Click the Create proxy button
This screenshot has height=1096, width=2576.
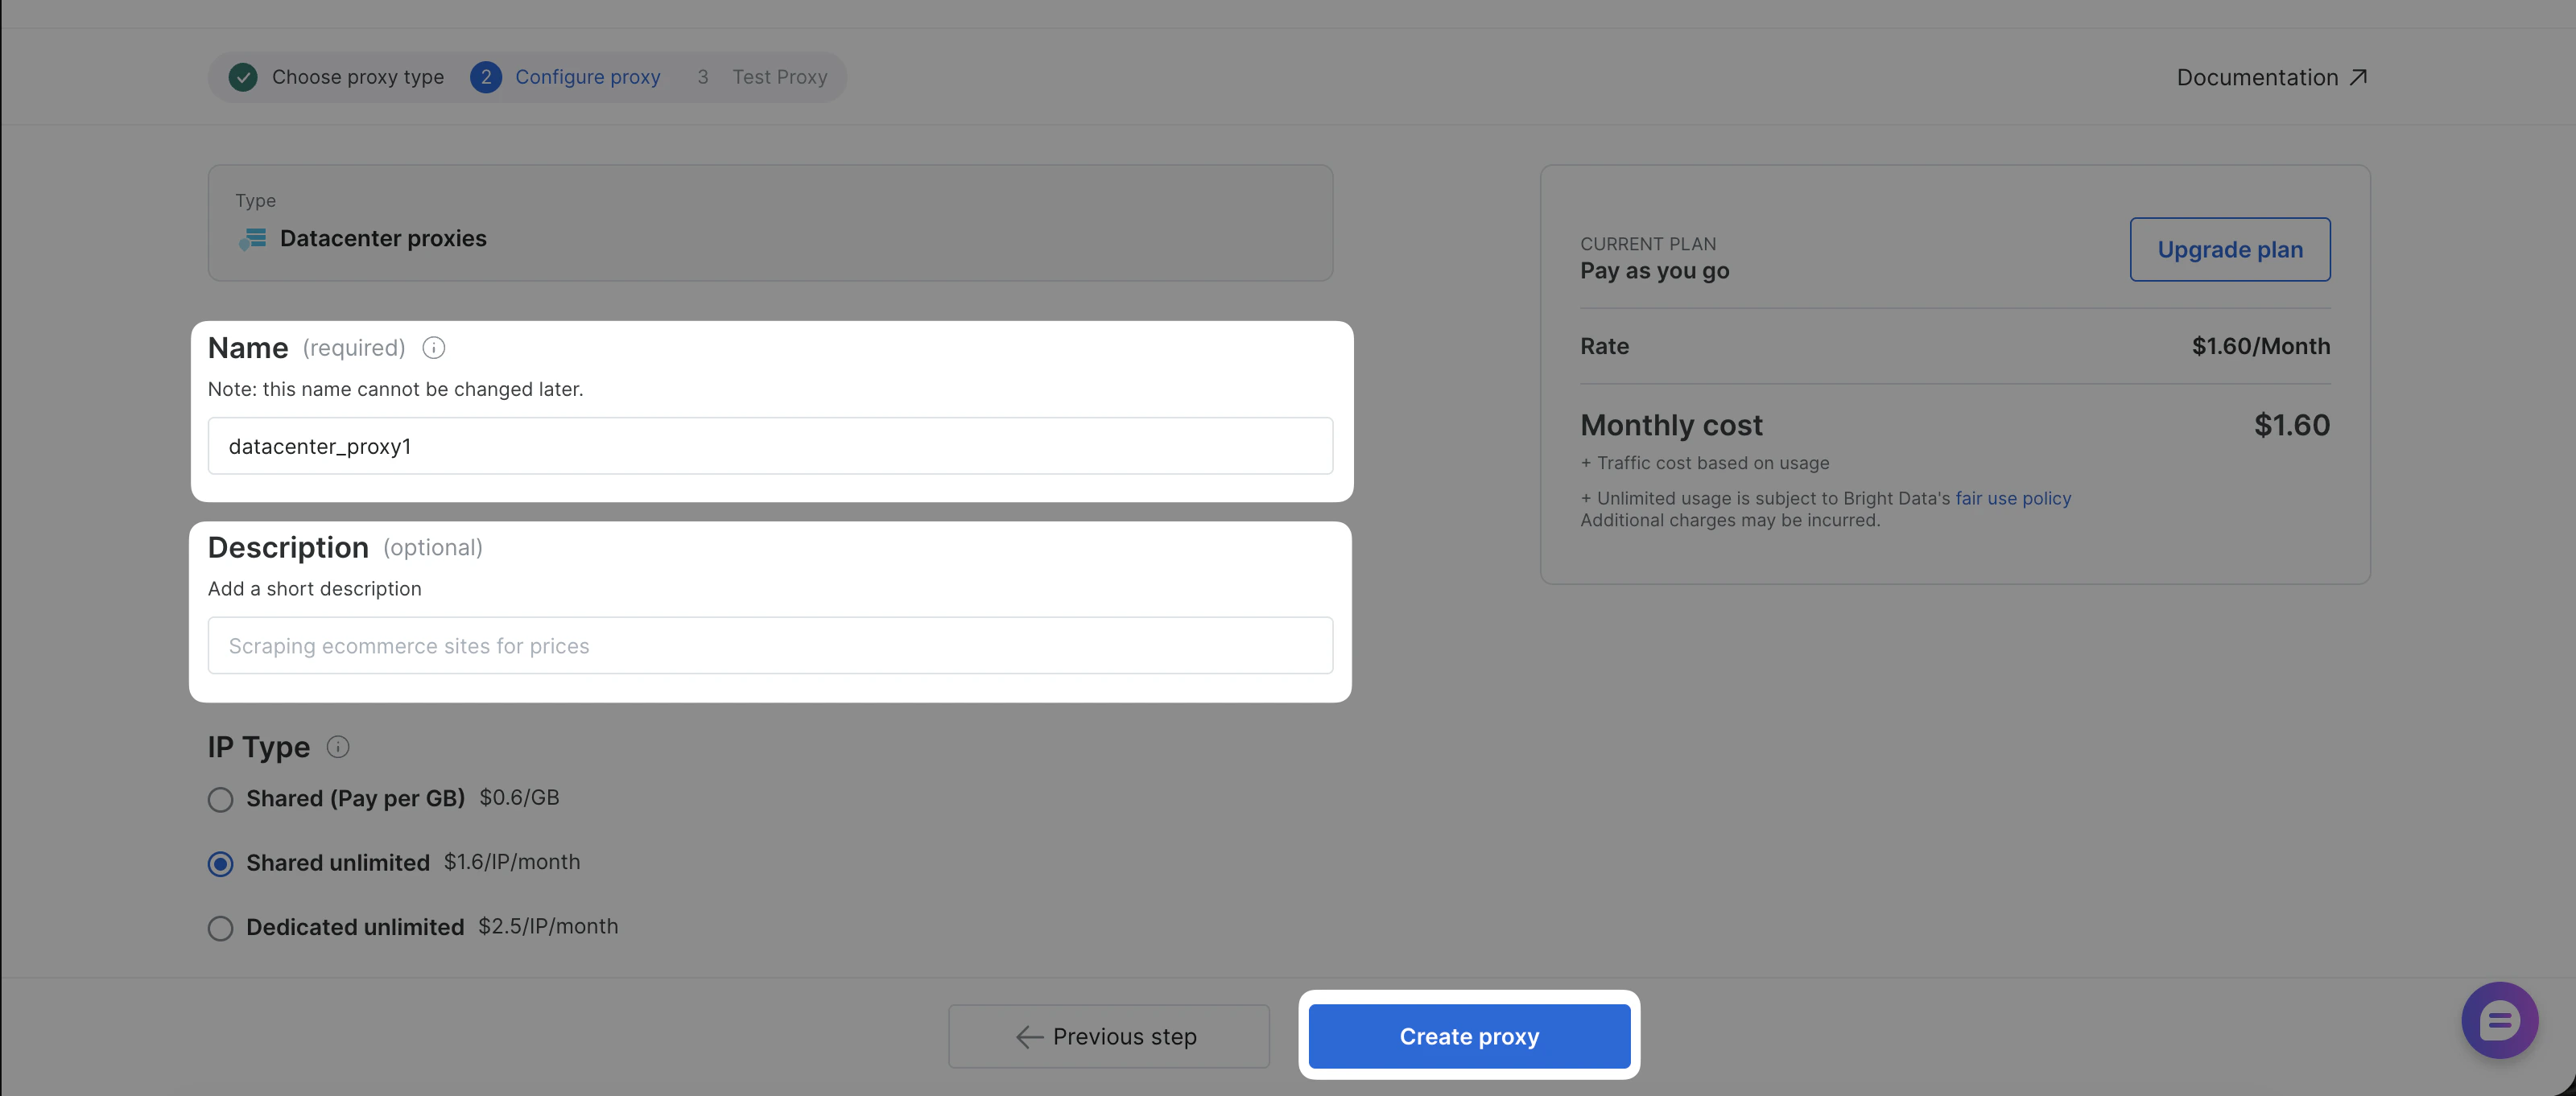click(x=1468, y=1036)
